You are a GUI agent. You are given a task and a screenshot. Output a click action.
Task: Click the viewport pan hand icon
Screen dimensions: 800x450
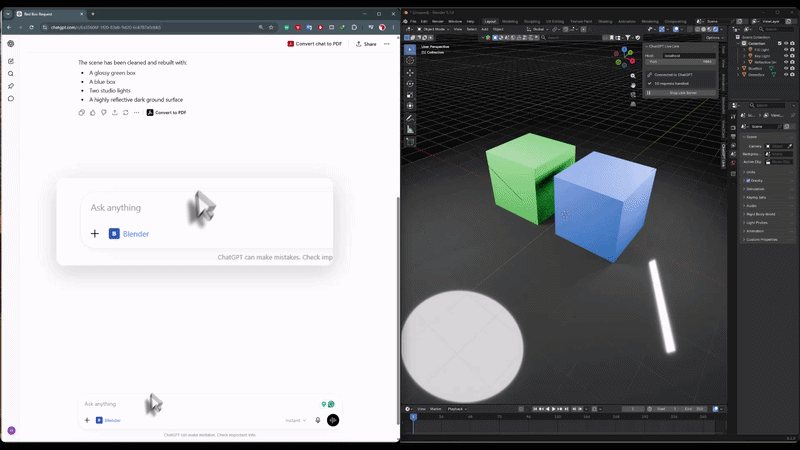click(x=633, y=85)
